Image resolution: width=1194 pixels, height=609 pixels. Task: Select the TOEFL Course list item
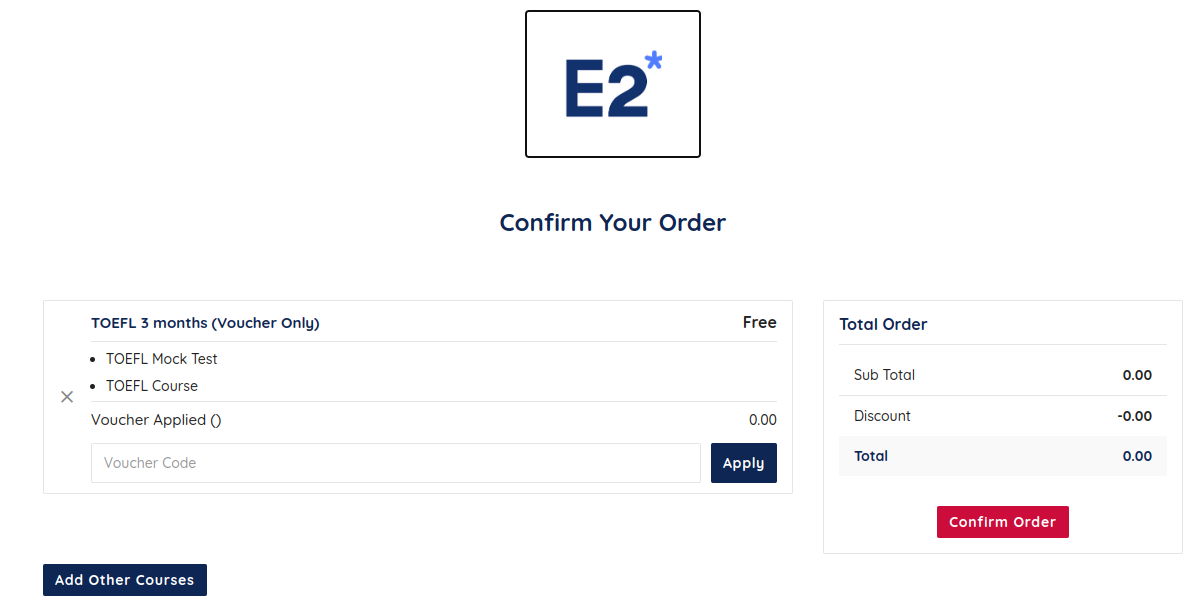click(x=150, y=385)
